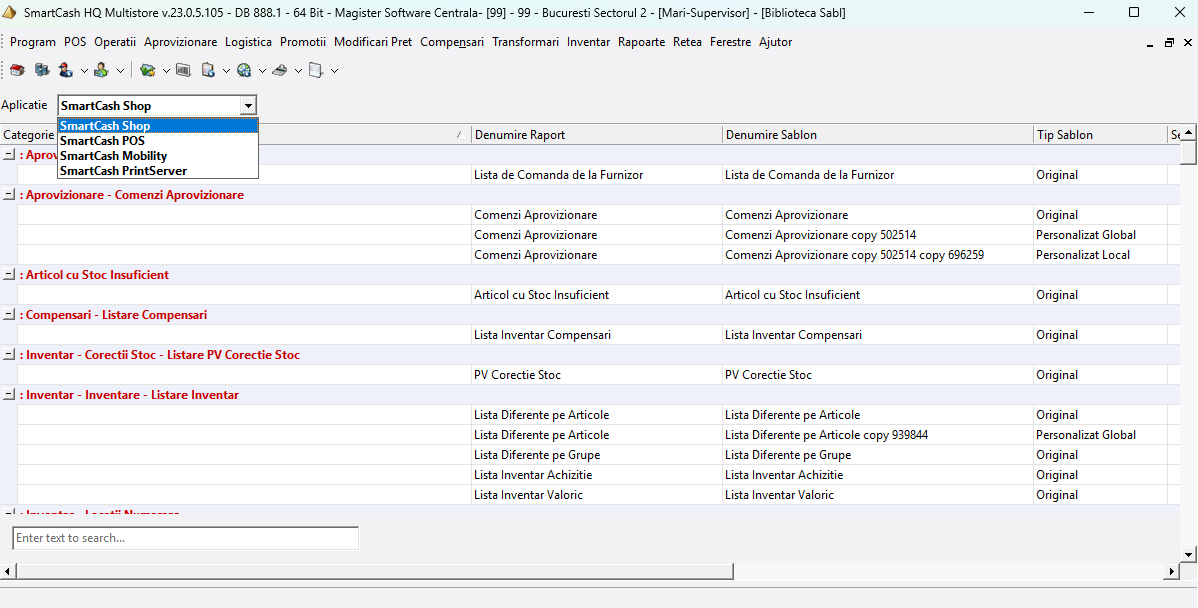Screen dimensions: 1198x608
Task: Click the barcode toolbar icon
Action: (183, 70)
